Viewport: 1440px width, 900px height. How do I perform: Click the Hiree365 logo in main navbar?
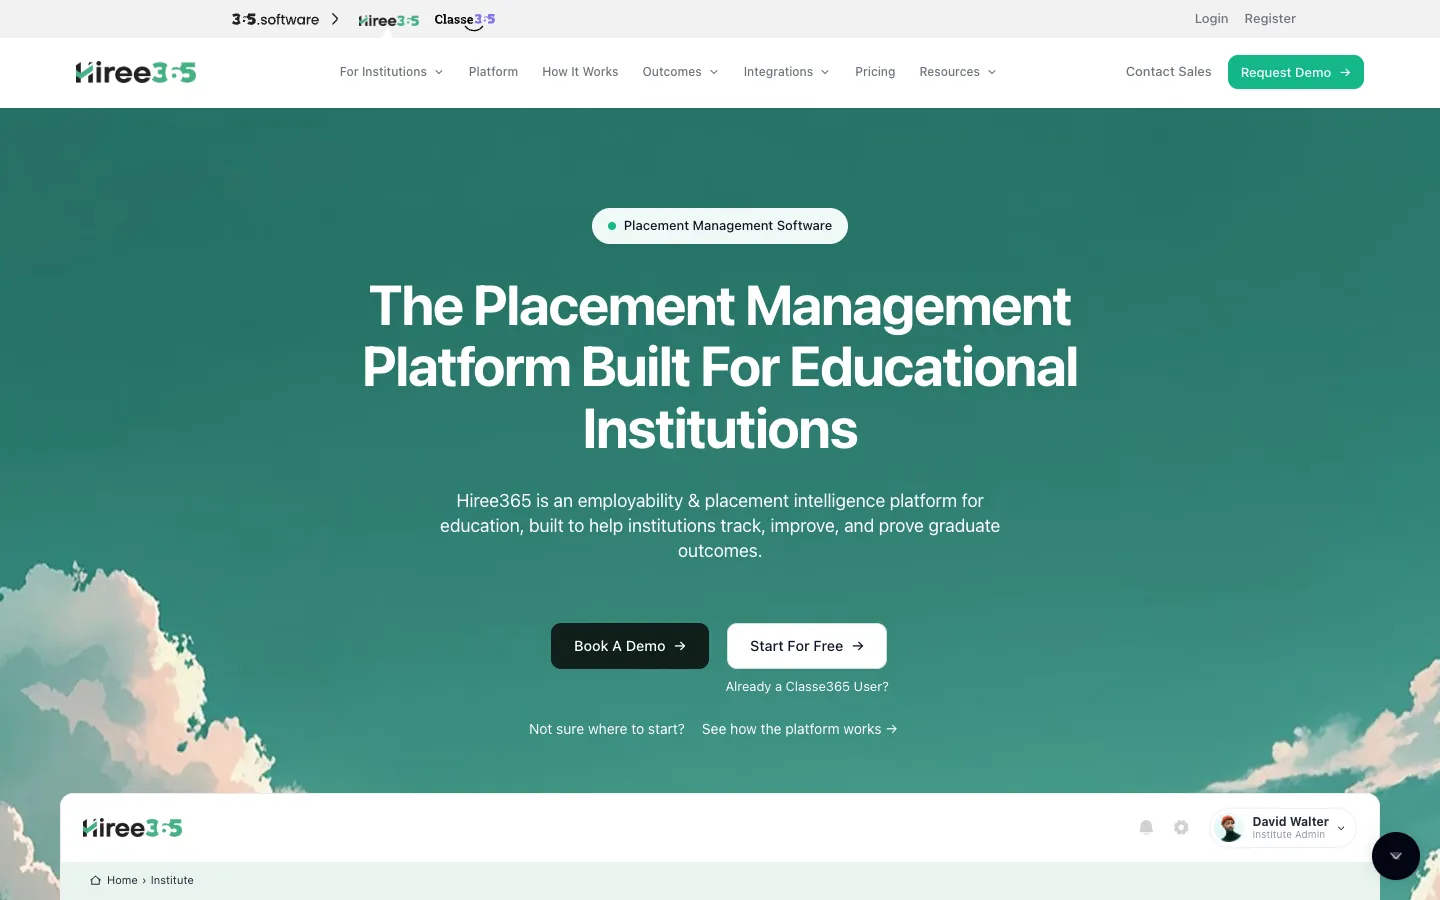pos(136,72)
